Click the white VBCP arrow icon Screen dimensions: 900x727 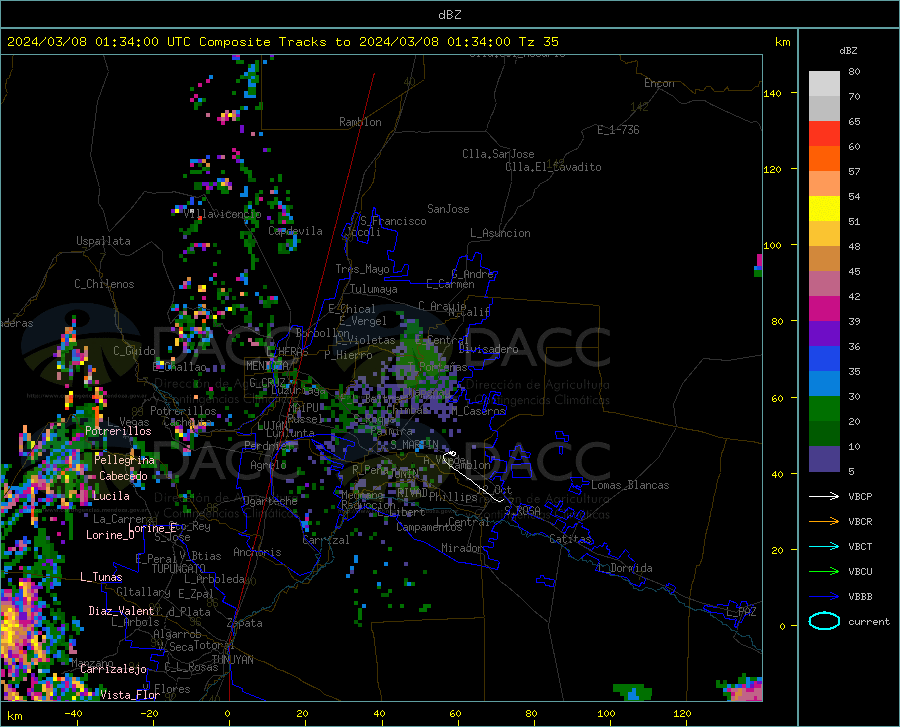pyautogui.click(x=824, y=496)
